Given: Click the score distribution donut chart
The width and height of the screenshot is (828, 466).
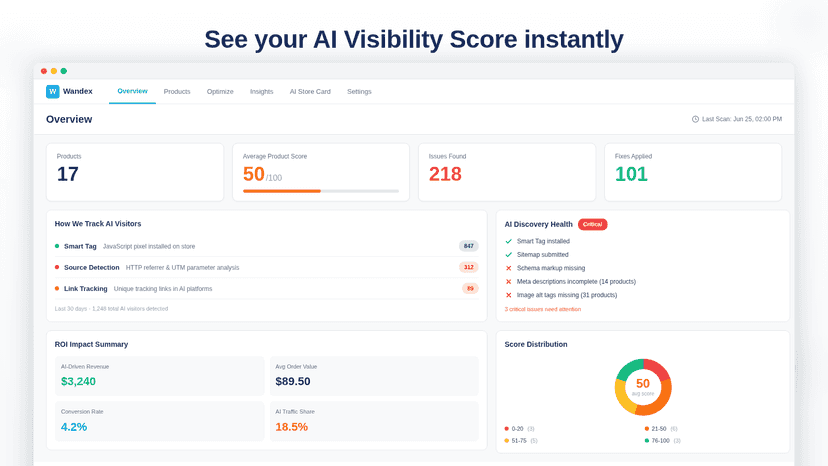Looking at the screenshot, I should (643, 387).
